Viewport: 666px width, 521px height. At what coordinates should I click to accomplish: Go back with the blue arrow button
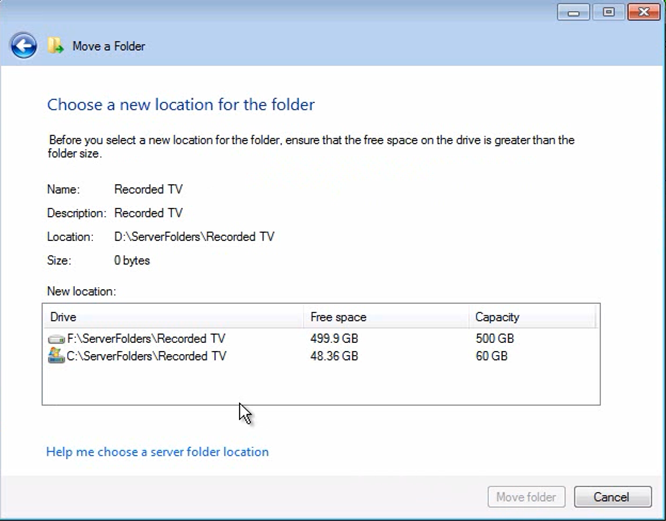click(x=23, y=46)
